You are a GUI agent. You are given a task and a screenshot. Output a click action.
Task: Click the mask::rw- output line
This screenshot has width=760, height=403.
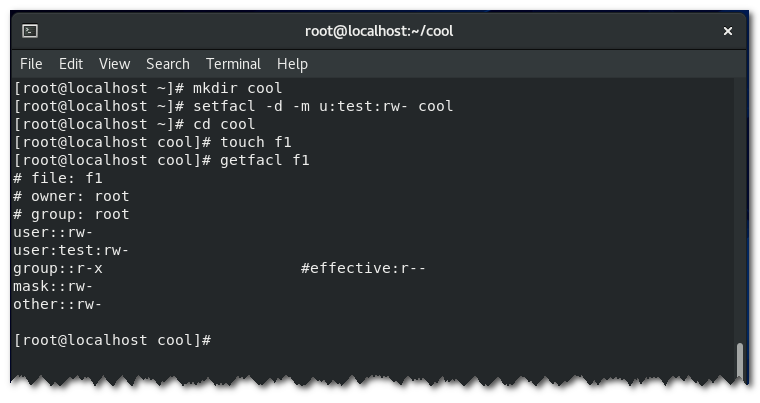coord(53,286)
